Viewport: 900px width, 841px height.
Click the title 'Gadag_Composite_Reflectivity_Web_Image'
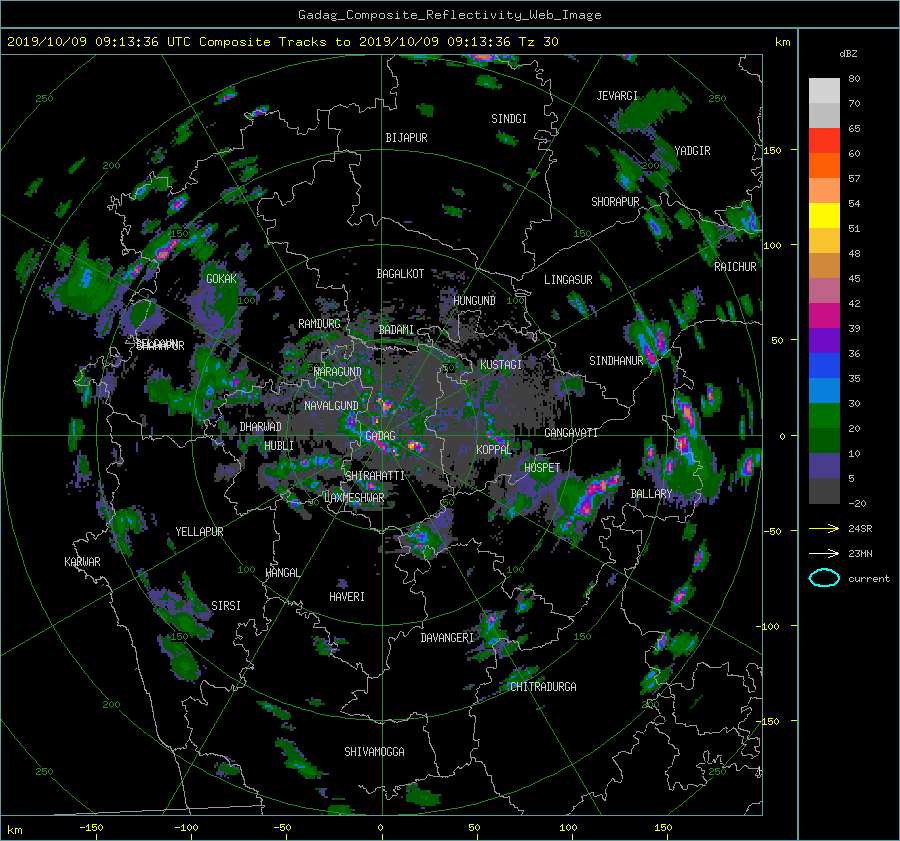(449, 15)
